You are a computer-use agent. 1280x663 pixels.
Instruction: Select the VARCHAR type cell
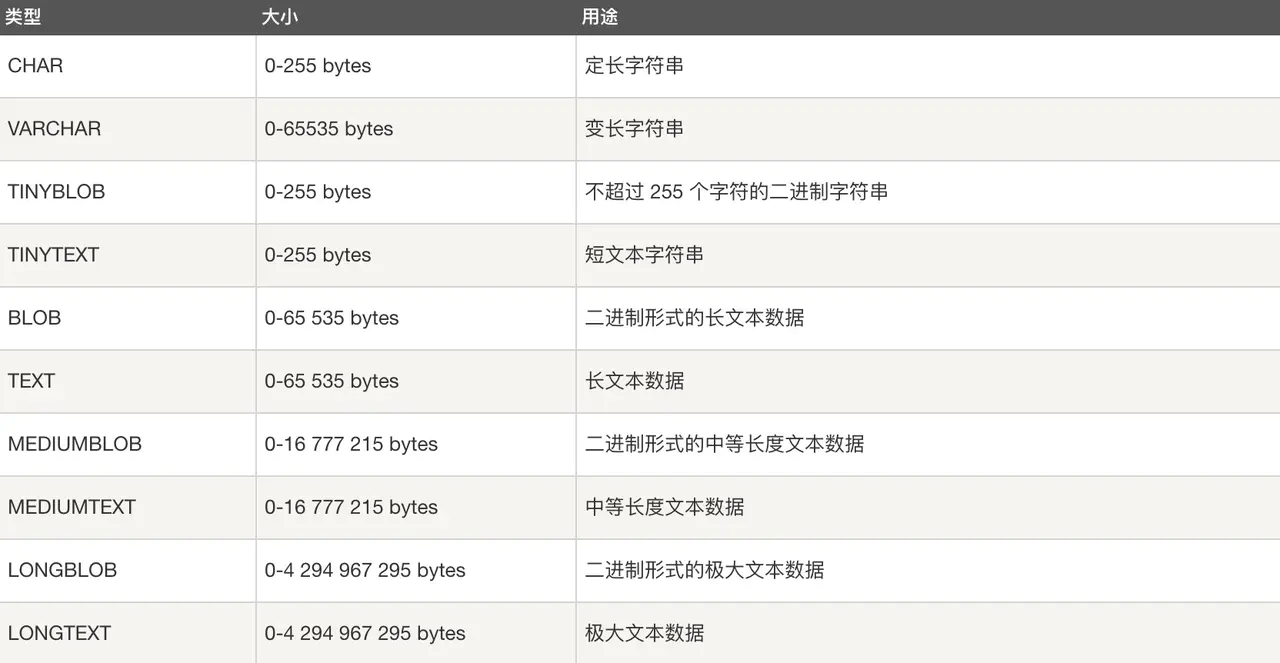[53, 129]
